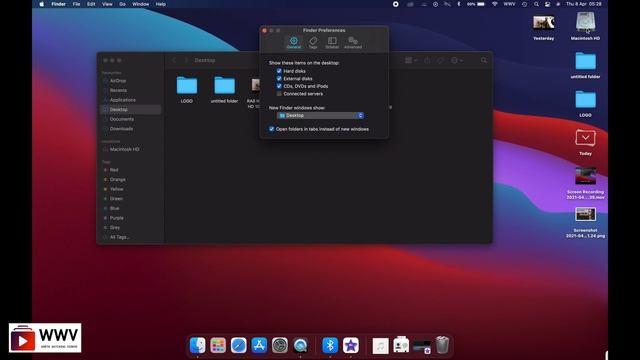Select the Green tag in sidebar
640x360 pixels.
tap(131, 199)
